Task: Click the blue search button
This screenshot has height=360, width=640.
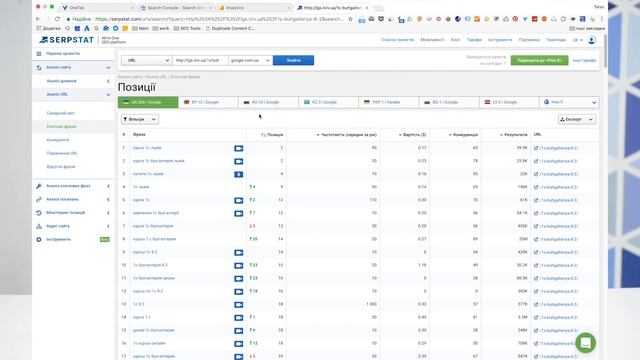Action: (x=293, y=60)
